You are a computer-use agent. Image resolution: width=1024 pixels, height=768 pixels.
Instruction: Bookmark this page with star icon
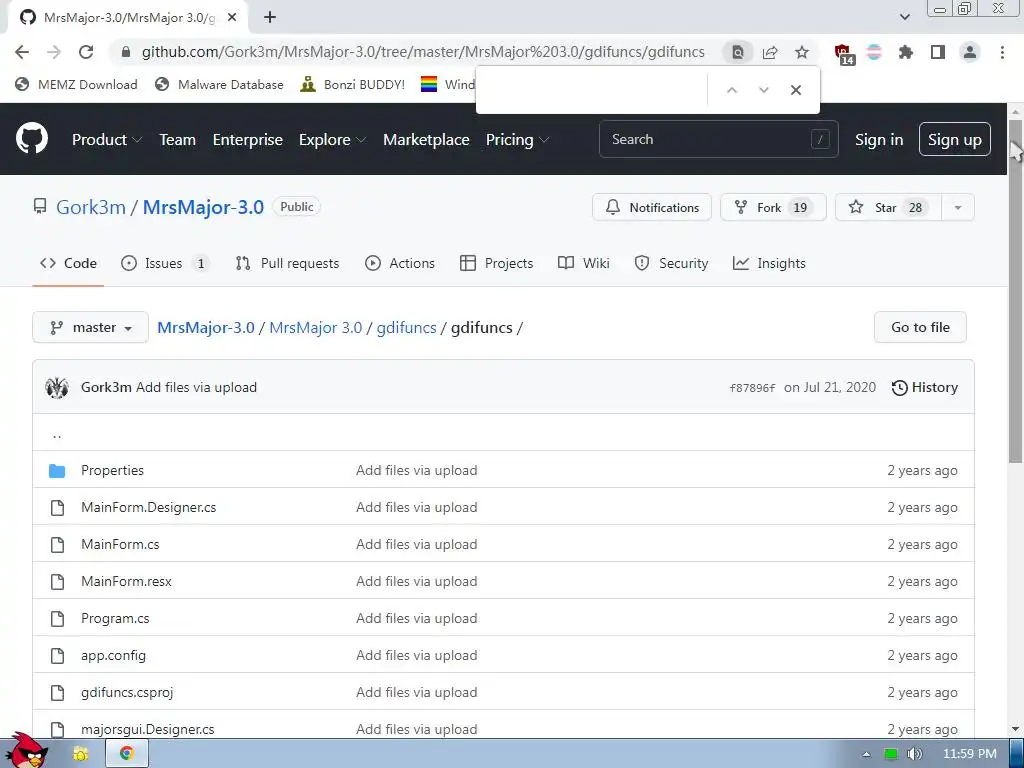pyautogui.click(x=802, y=52)
